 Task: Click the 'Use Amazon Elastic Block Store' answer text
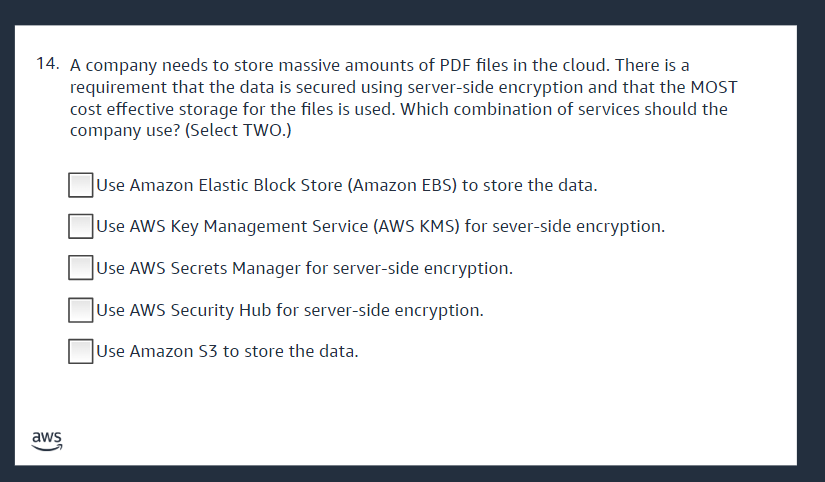click(x=347, y=185)
